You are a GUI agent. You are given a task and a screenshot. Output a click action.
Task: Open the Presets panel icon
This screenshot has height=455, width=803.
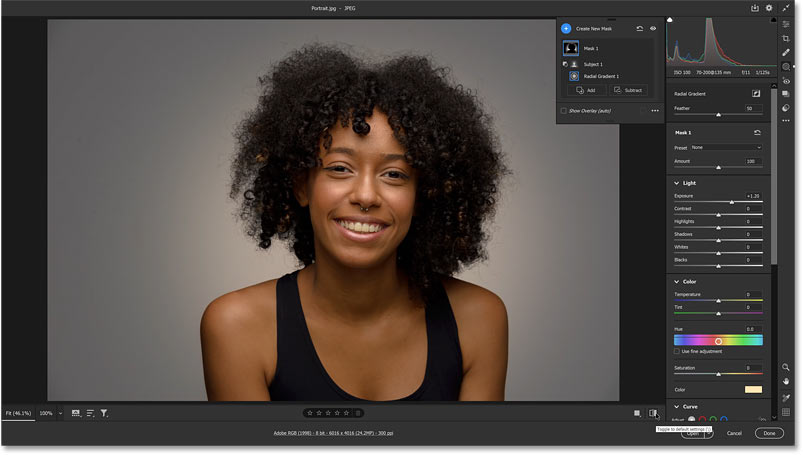pyautogui.click(x=786, y=108)
